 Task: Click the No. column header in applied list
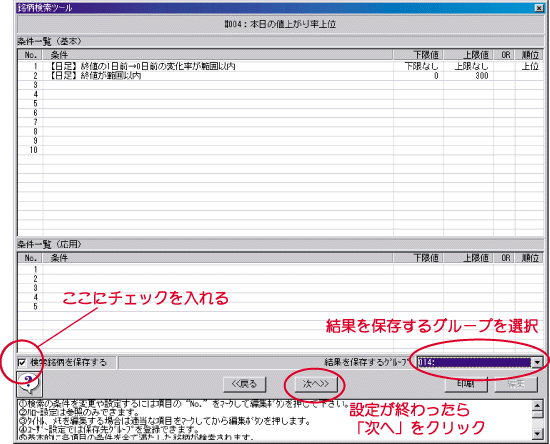[x=30, y=258]
